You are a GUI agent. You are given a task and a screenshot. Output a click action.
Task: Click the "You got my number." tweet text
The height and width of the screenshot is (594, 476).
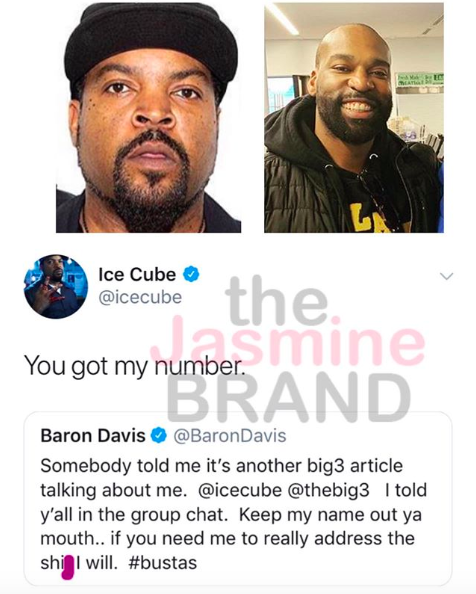134,366
